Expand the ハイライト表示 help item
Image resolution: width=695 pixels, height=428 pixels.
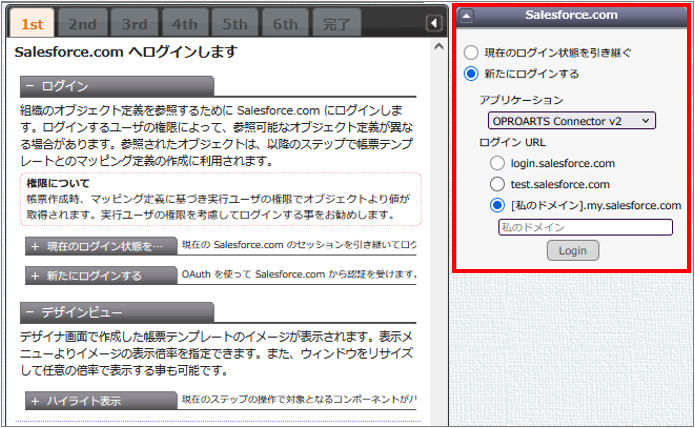click(100, 401)
